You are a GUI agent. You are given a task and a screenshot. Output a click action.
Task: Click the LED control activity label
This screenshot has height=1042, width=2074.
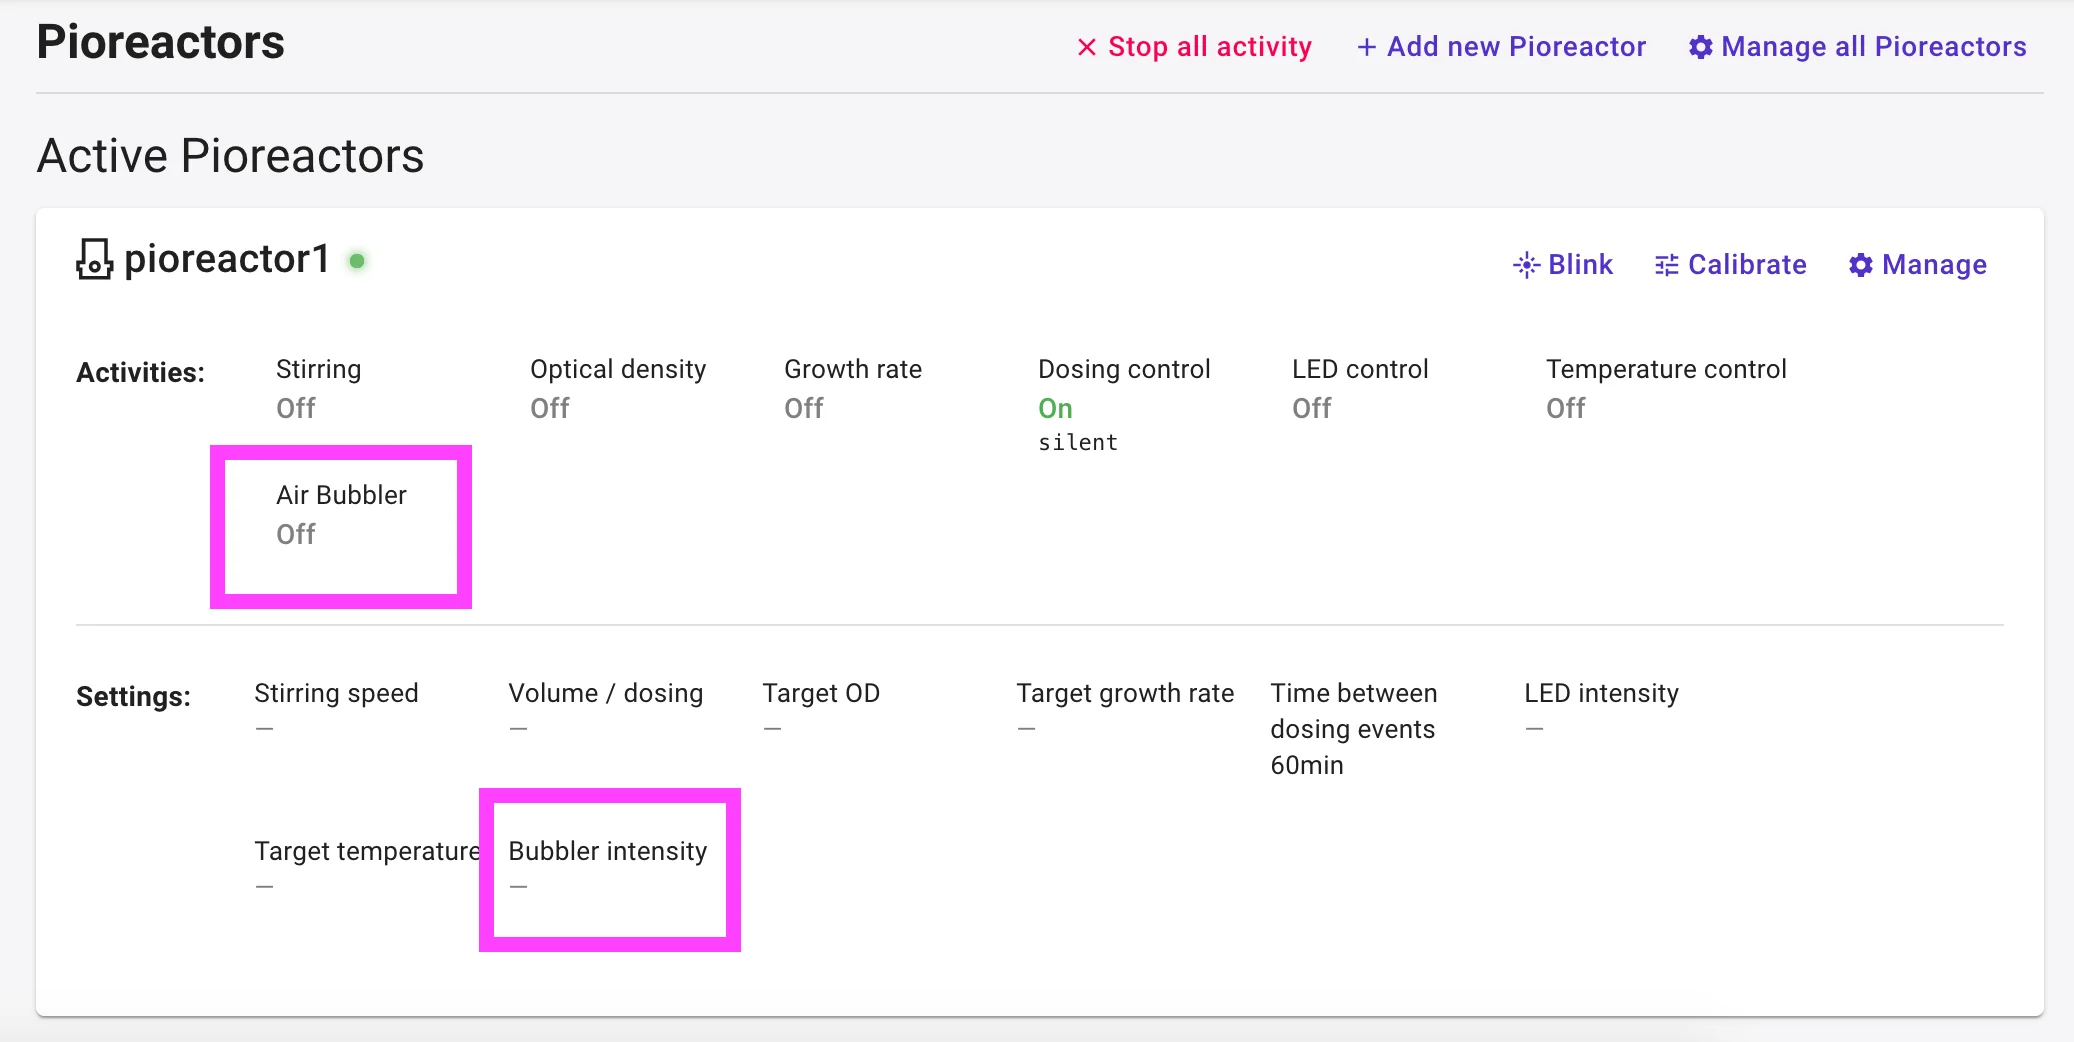1360,369
